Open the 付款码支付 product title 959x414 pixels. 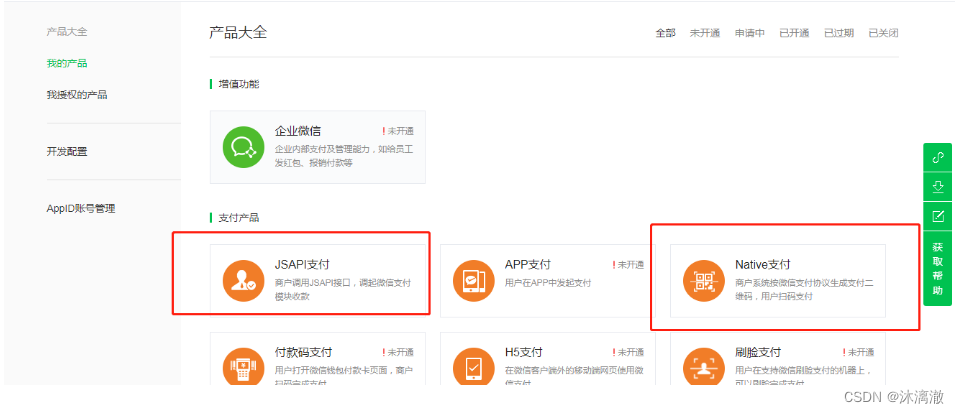303,352
